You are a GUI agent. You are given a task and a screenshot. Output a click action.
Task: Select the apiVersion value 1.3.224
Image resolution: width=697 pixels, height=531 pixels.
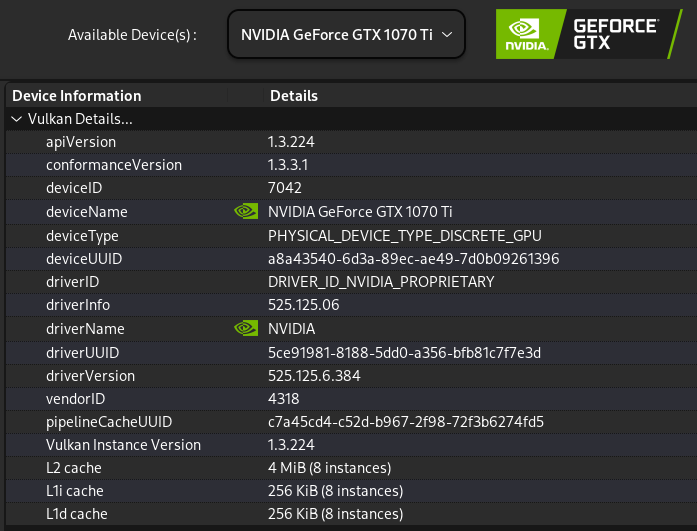pos(291,142)
